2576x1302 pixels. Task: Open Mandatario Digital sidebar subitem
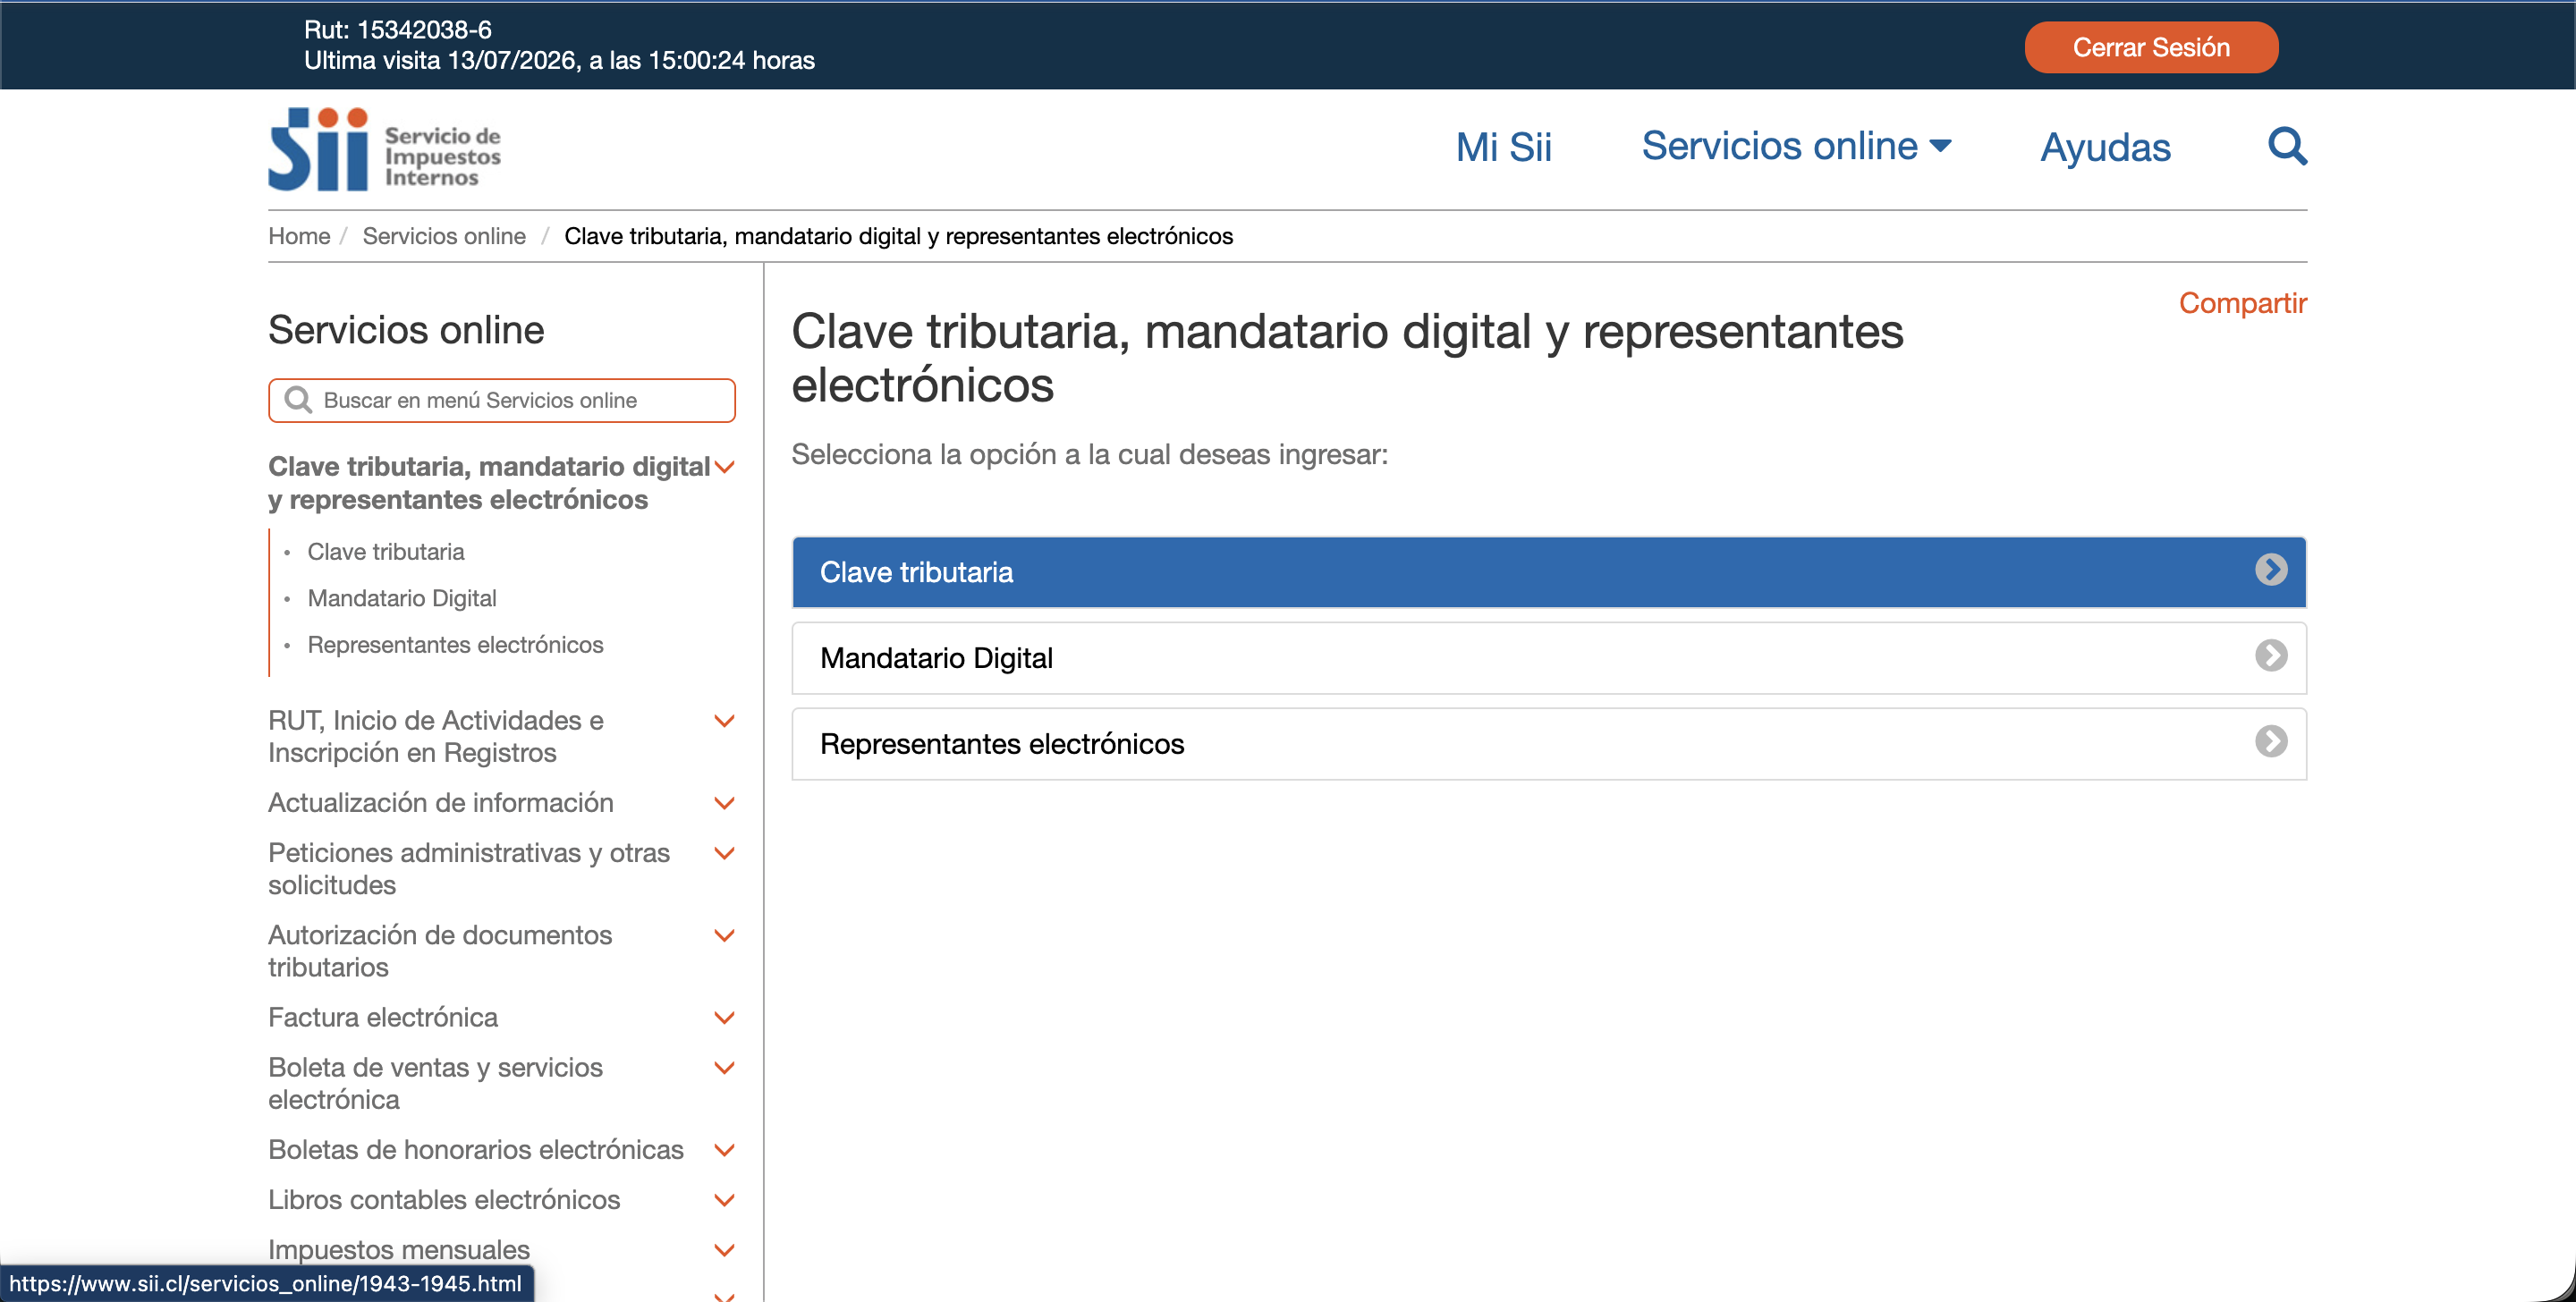402,598
